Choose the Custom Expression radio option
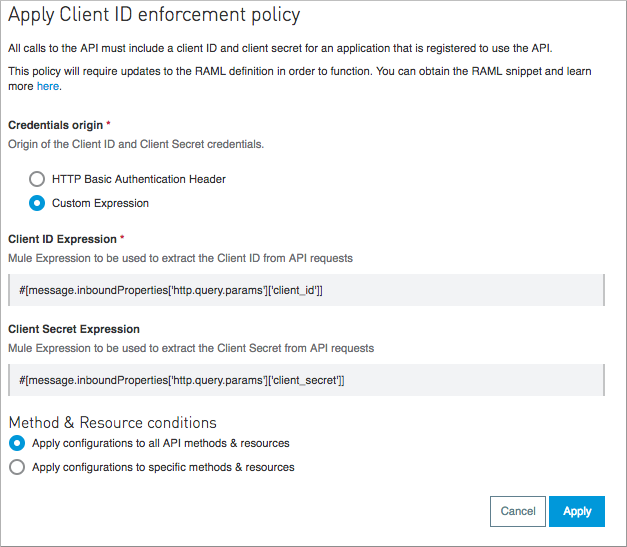 coord(37,203)
